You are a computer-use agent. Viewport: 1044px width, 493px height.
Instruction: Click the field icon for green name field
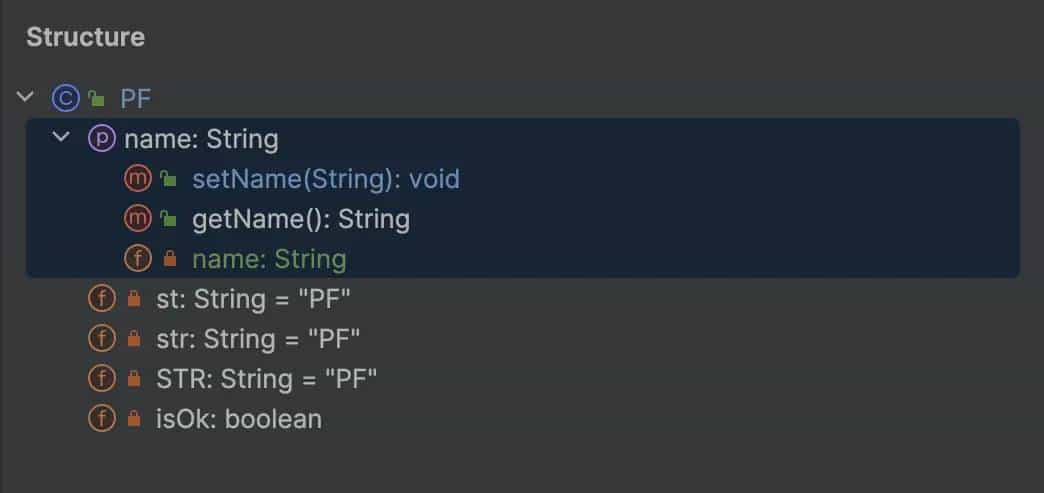pyautogui.click(x=137, y=259)
